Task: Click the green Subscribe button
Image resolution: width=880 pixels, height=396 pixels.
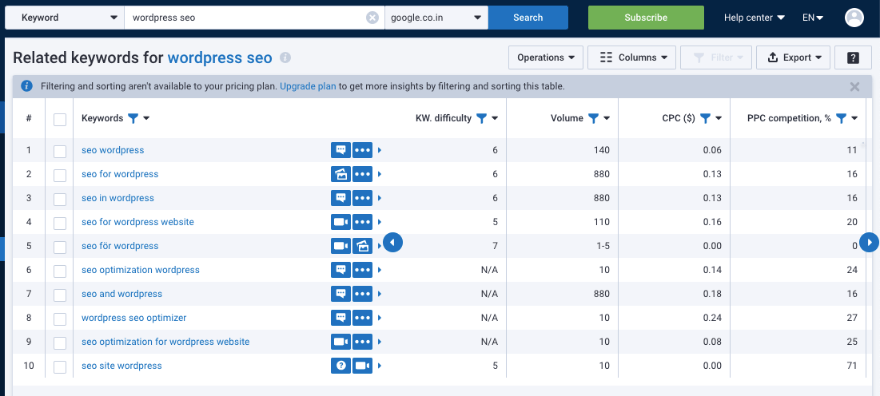Action: [x=646, y=17]
